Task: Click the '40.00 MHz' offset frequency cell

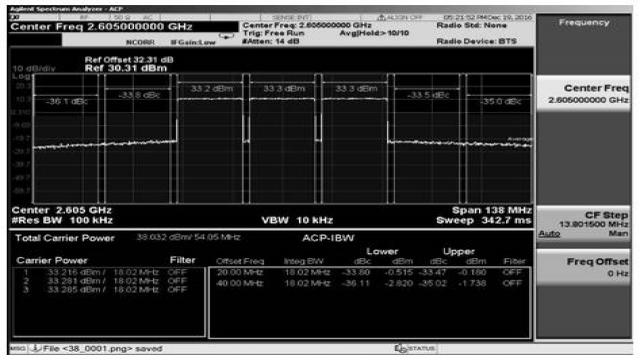Action: (240, 283)
